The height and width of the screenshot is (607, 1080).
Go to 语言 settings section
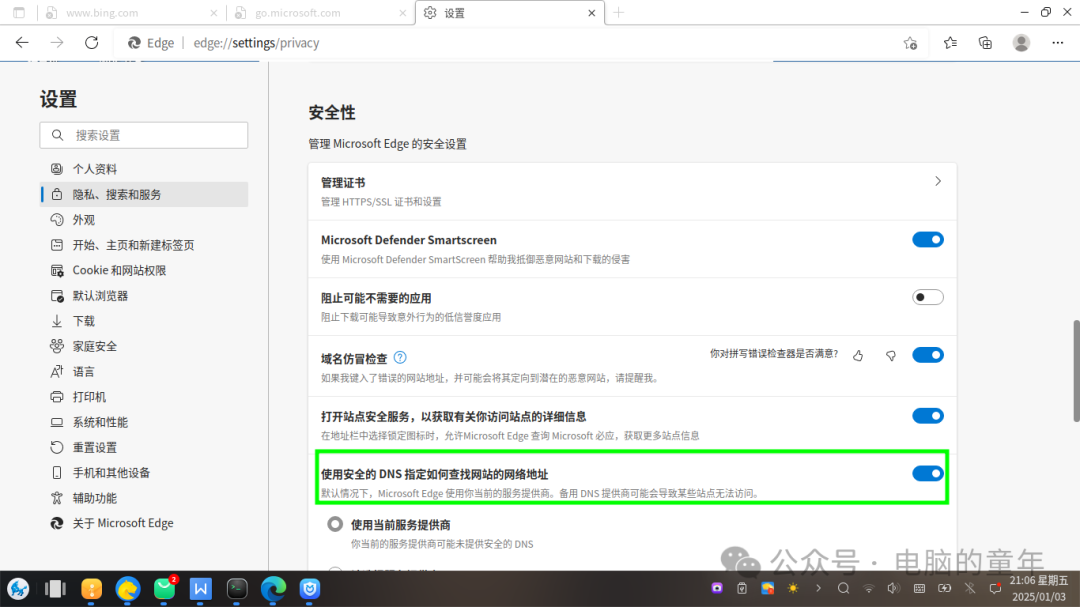[144, 371]
